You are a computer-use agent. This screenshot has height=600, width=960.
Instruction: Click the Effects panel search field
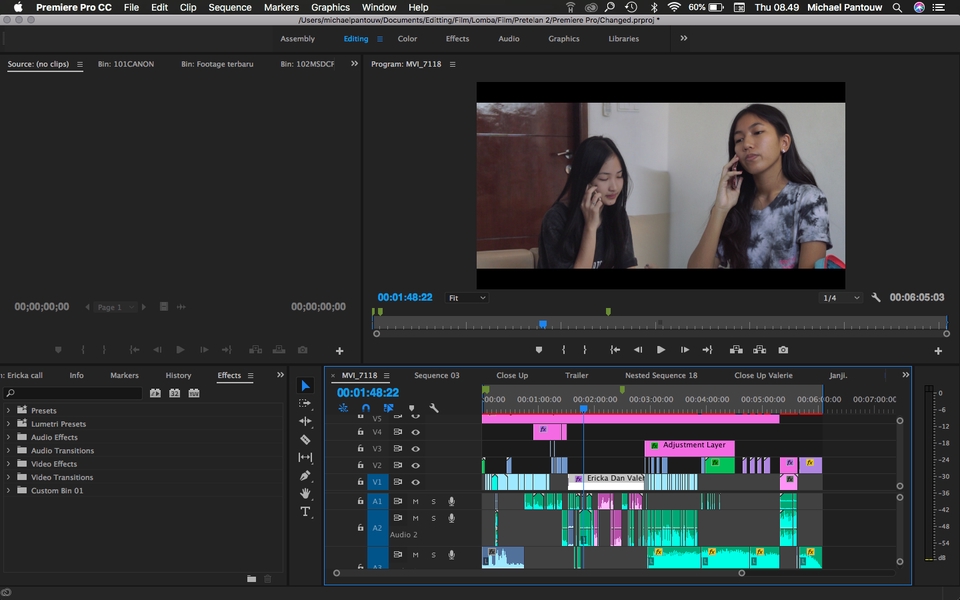pyautogui.click(x=72, y=393)
